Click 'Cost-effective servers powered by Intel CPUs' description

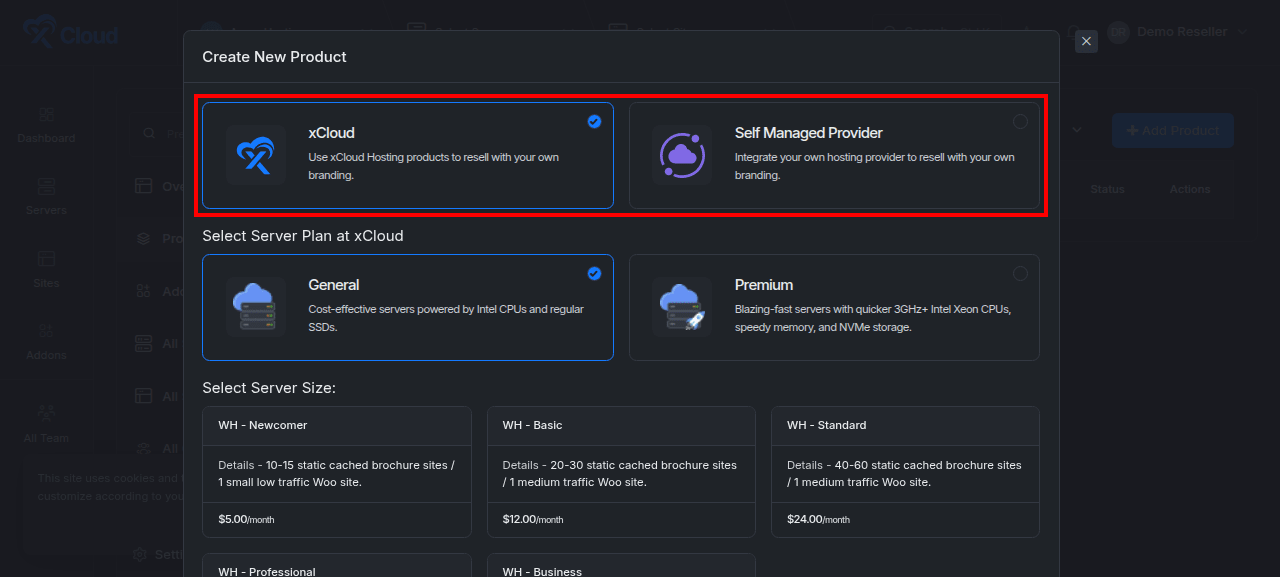coord(446,318)
